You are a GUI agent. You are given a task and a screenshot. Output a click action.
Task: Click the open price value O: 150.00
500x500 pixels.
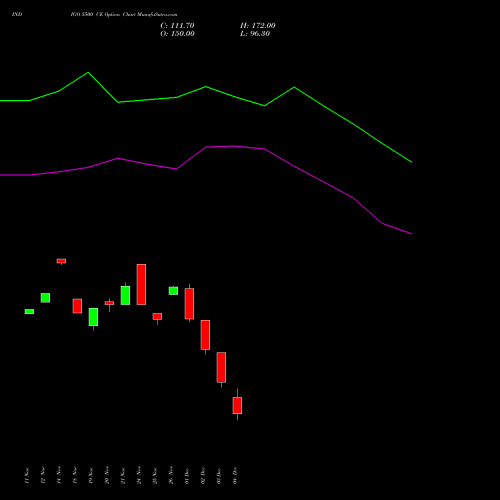177,34
